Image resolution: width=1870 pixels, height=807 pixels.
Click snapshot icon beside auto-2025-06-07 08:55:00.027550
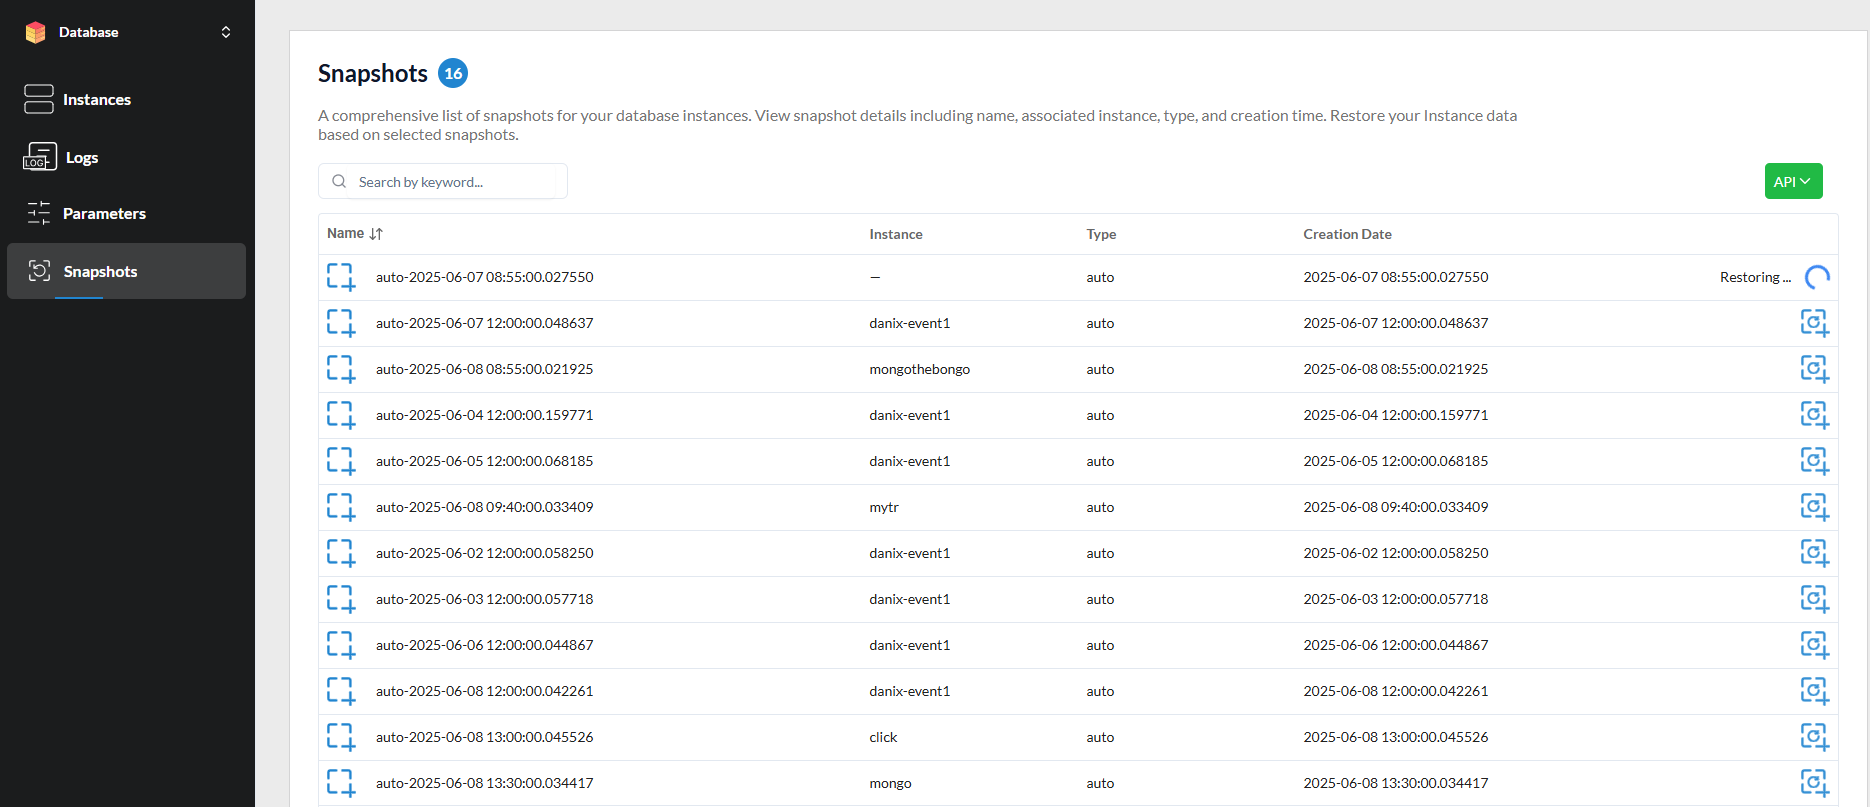pos(341,277)
